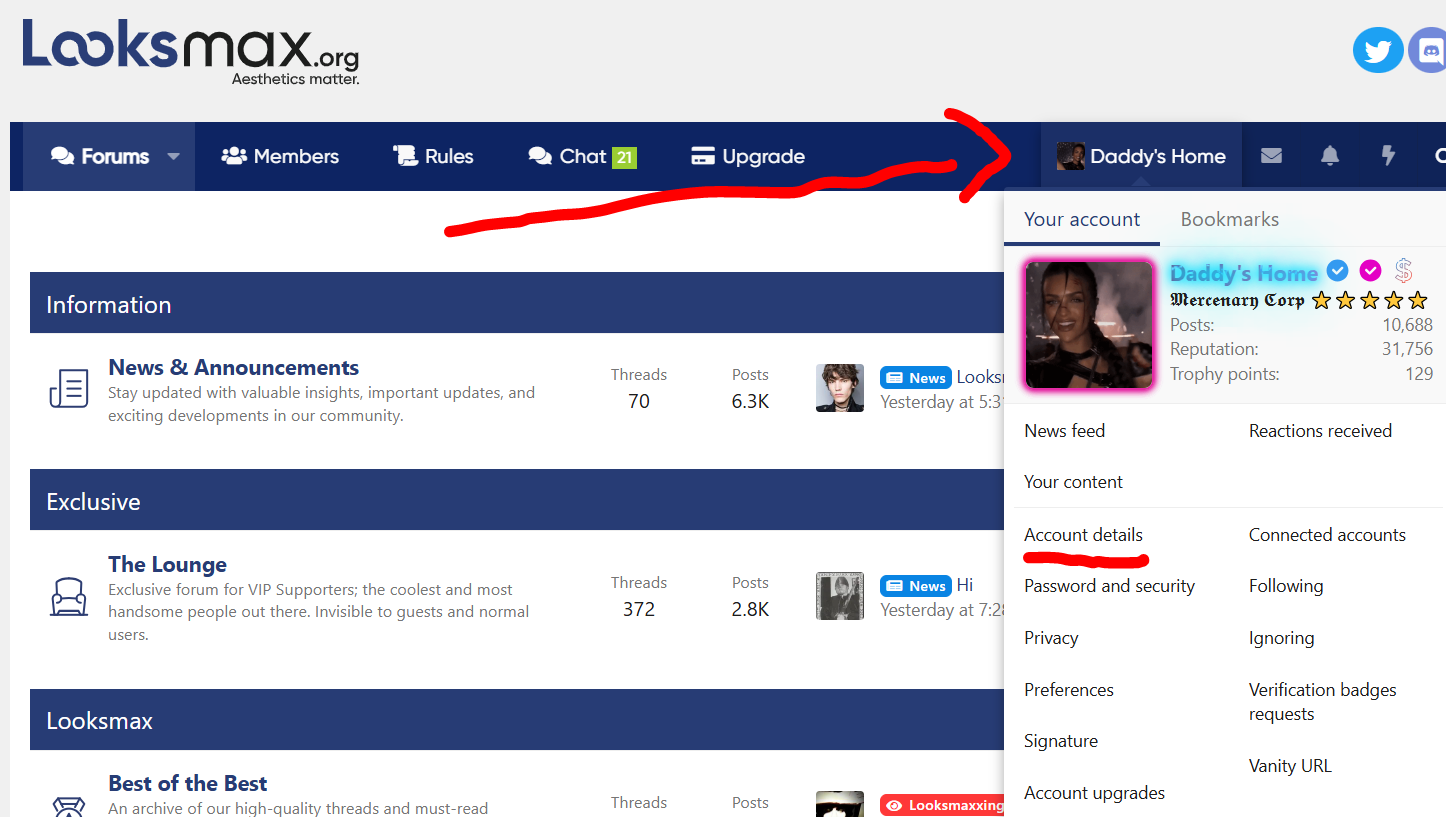Click the Rules scroll icon
The height and width of the screenshot is (817, 1446).
tap(405, 156)
